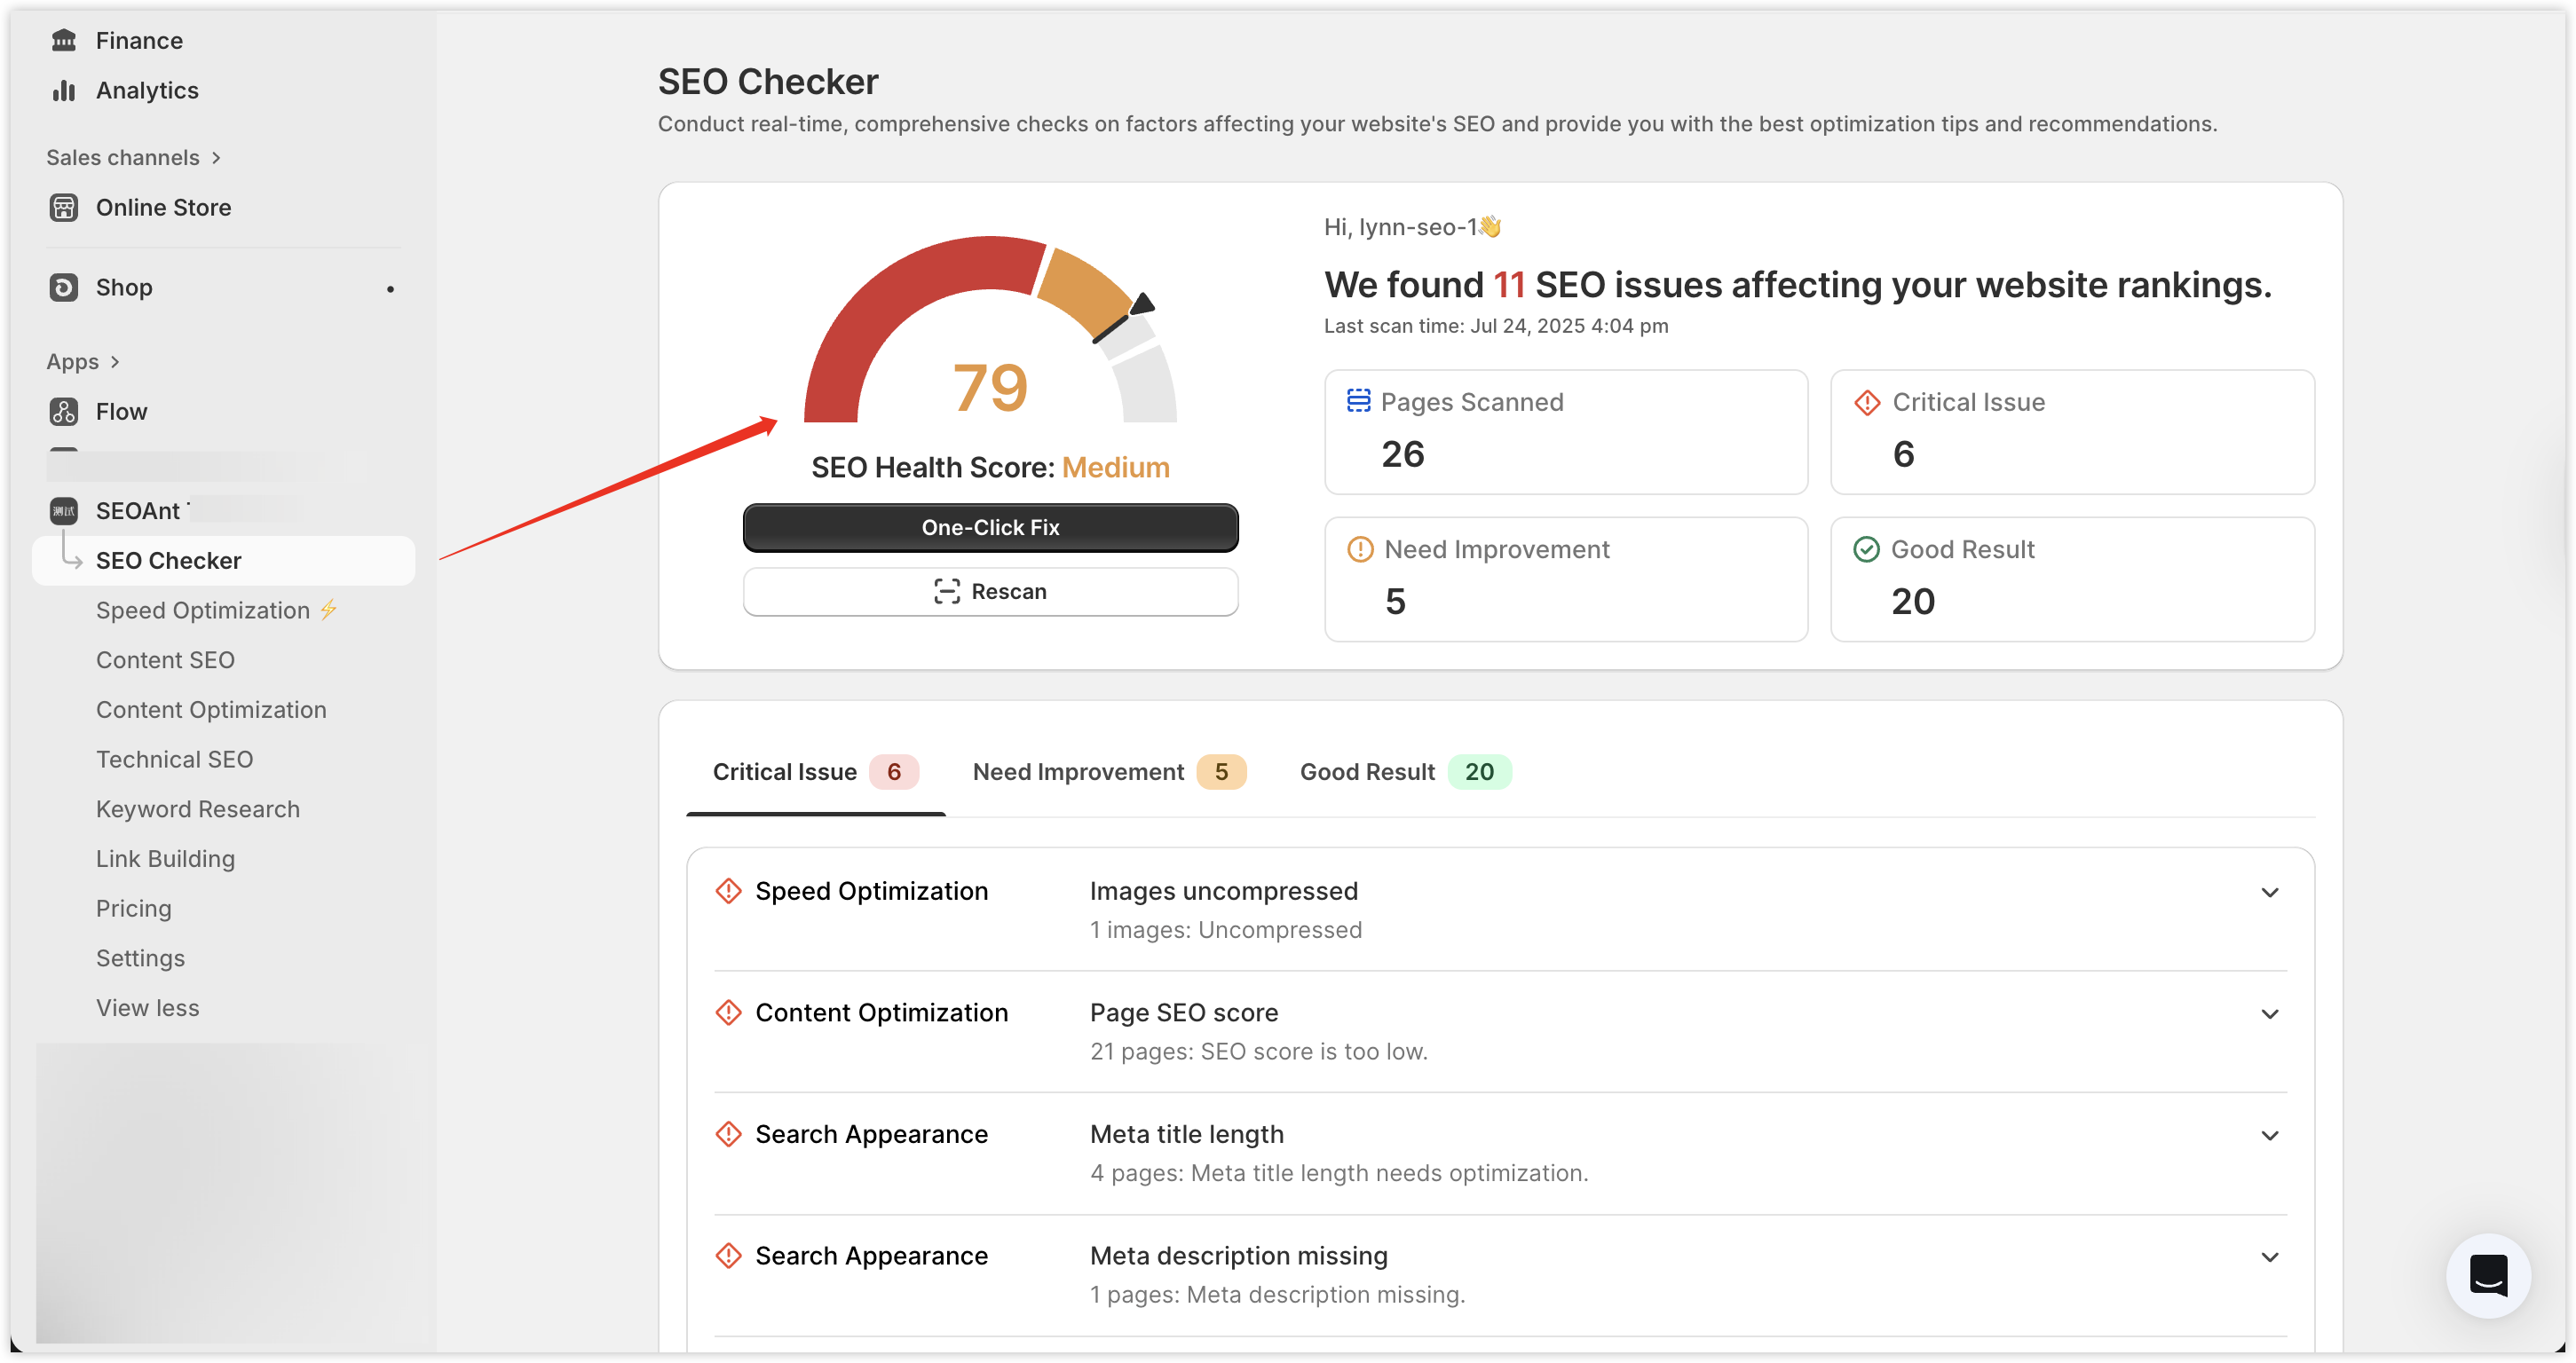This screenshot has height=1363, width=2576.
Task: Expand the Meta description missing row
Action: point(2269,1257)
